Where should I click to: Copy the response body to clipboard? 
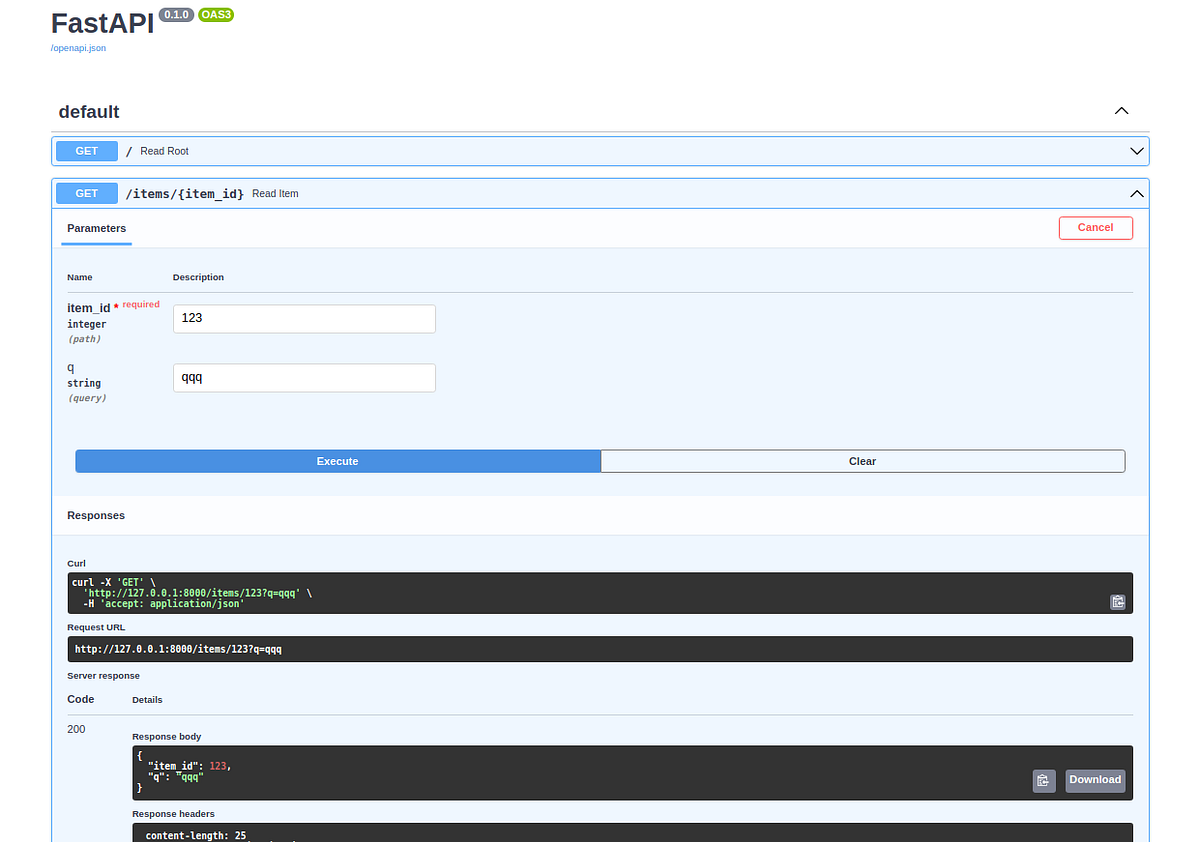1043,780
